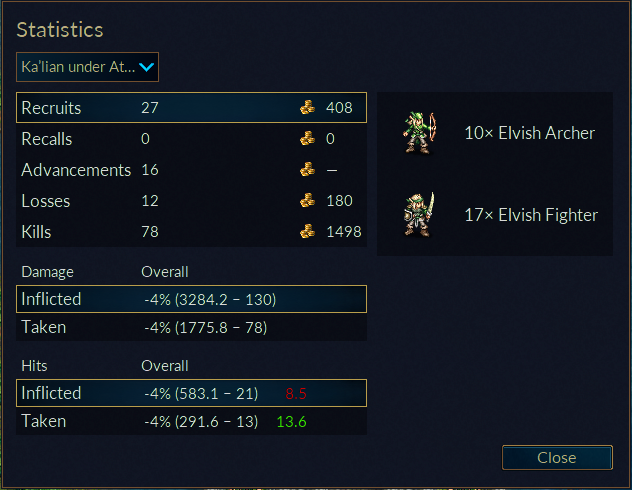Open the Ka'lian scenario dropdown
The image size is (632, 490).
87,67
